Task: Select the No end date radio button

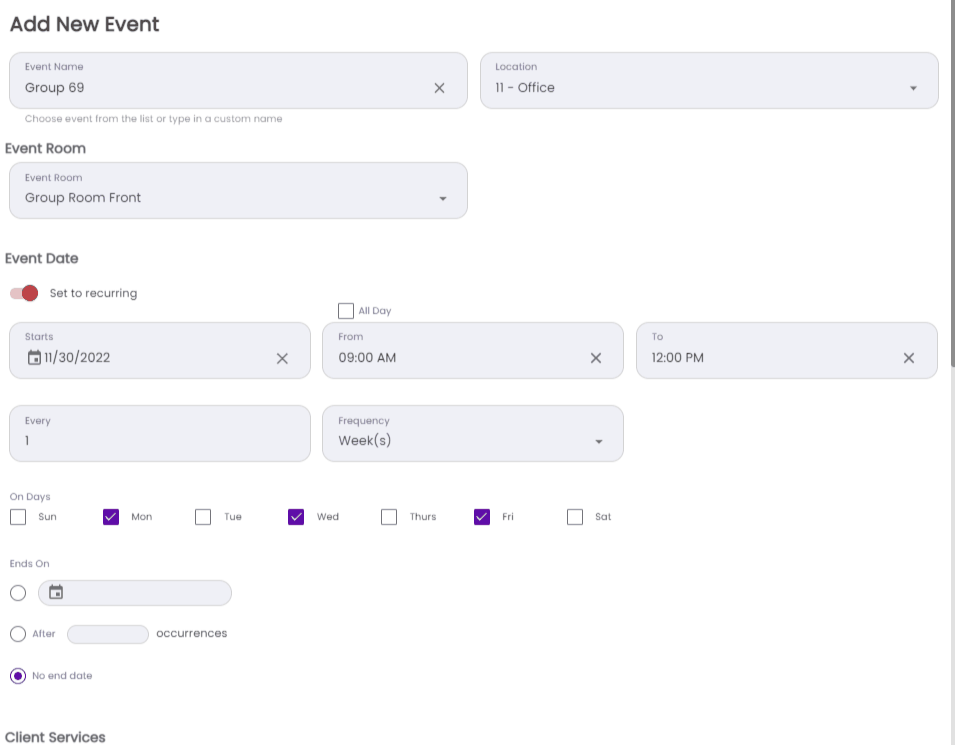Action: click(18, 676)
